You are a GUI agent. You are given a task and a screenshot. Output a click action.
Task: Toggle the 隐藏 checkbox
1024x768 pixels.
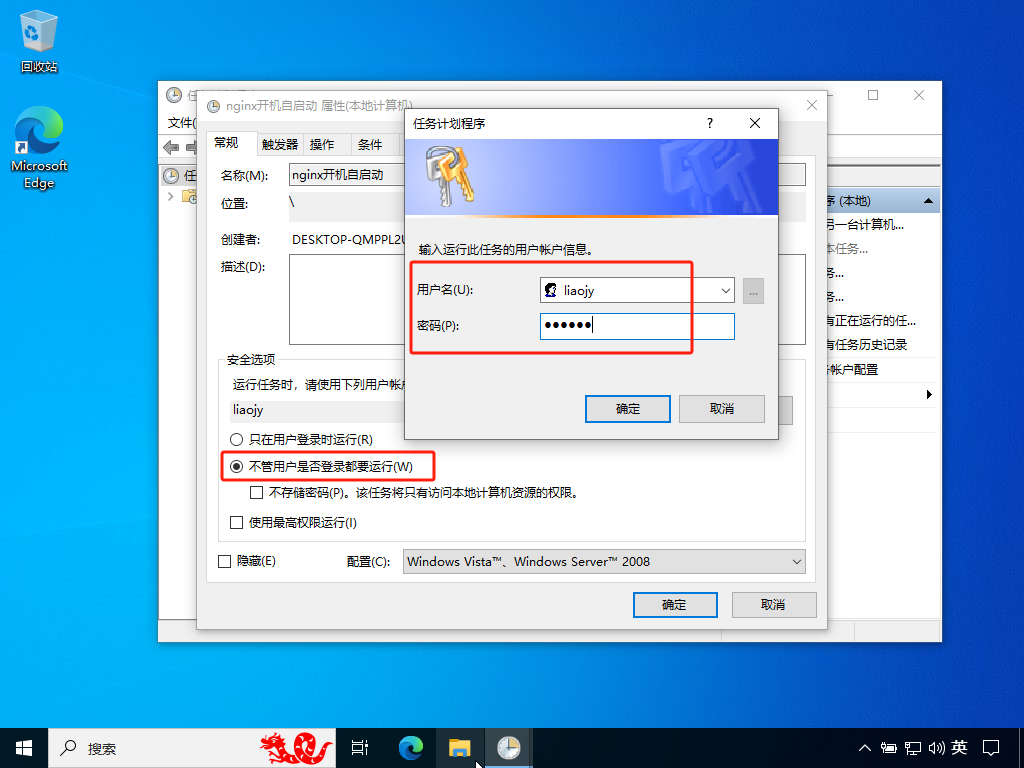225,561
